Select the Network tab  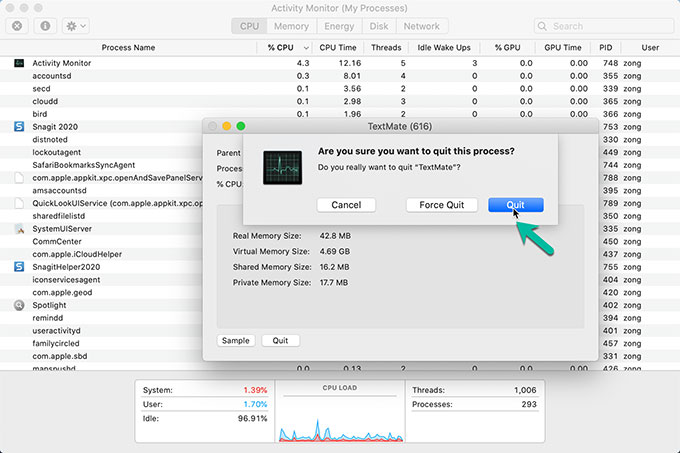click(421, 26)
